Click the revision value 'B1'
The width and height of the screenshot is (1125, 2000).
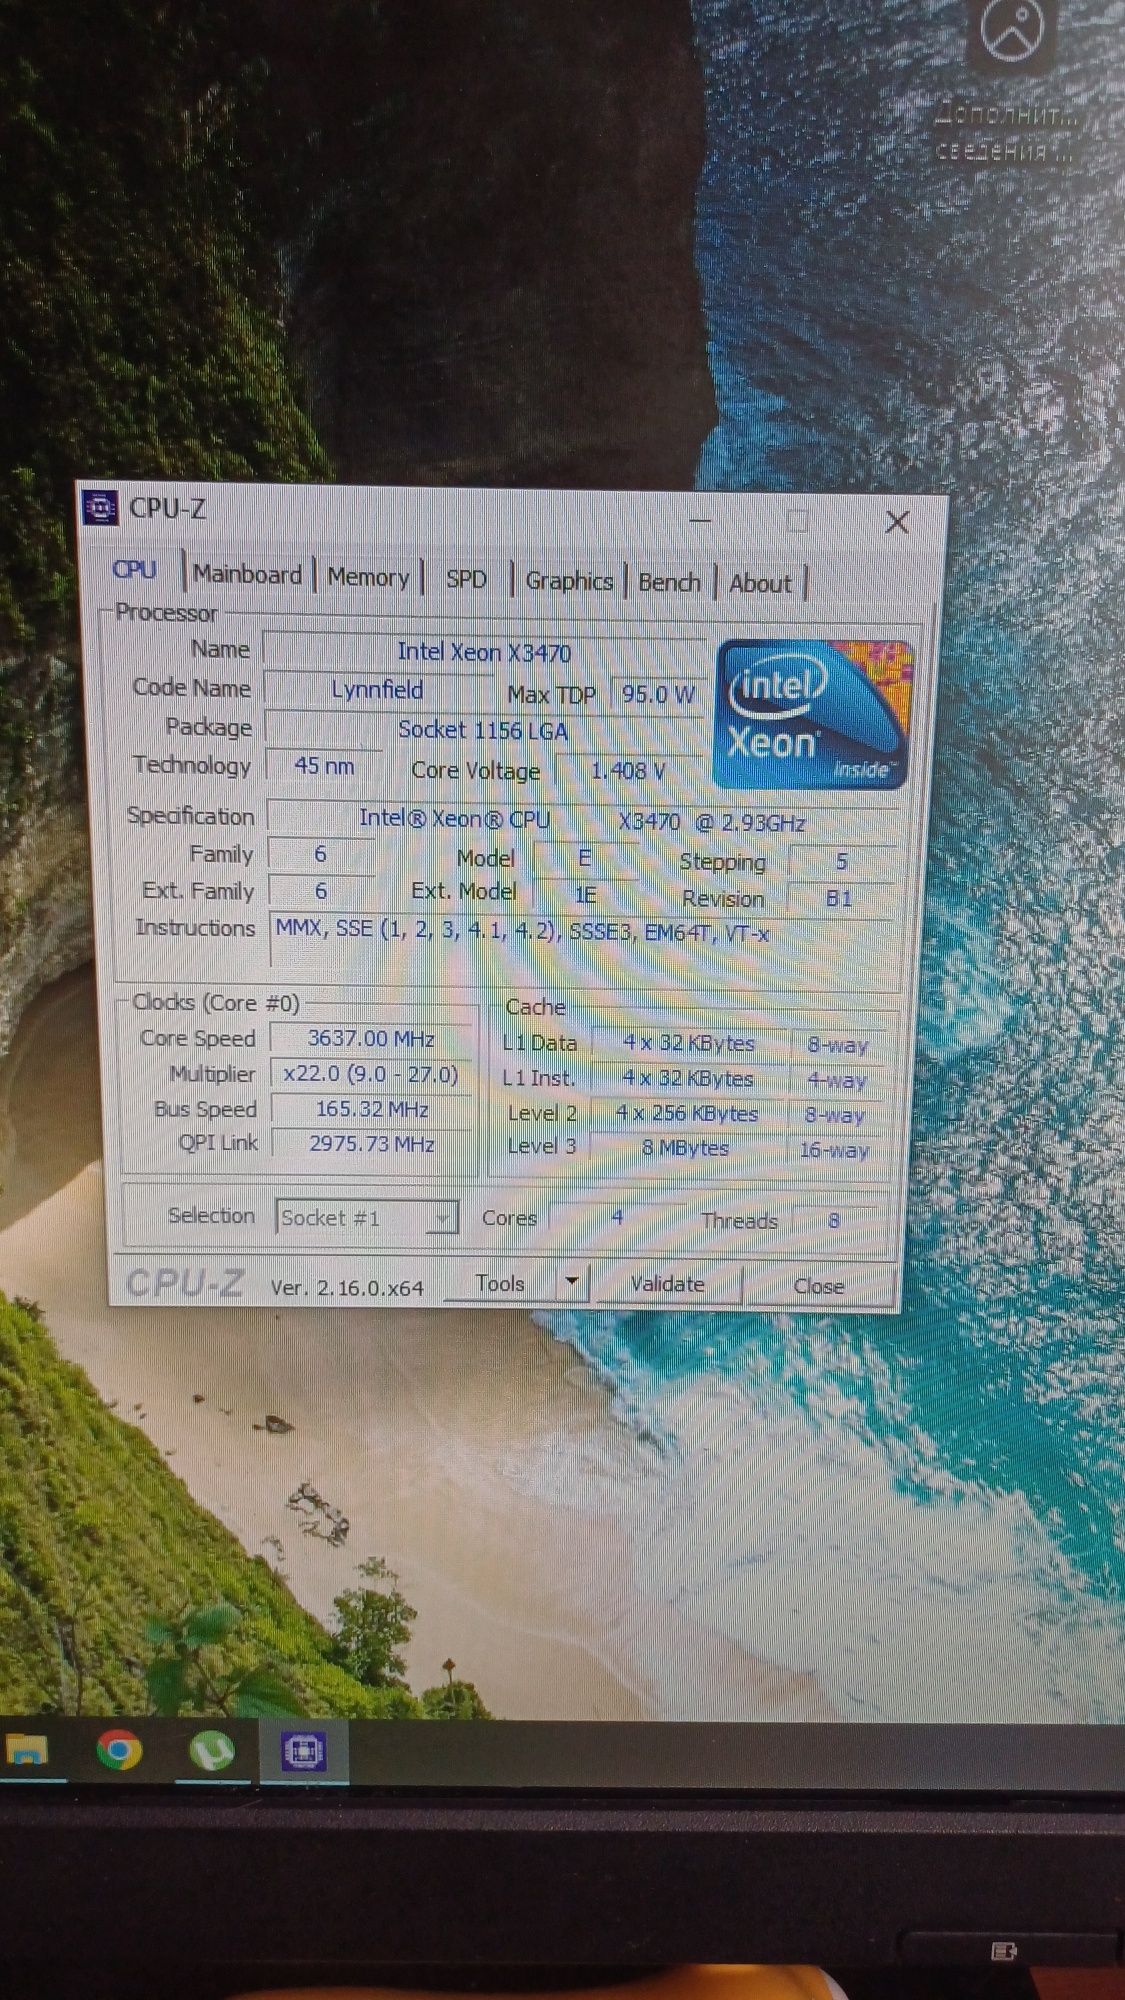pos(839,898)
